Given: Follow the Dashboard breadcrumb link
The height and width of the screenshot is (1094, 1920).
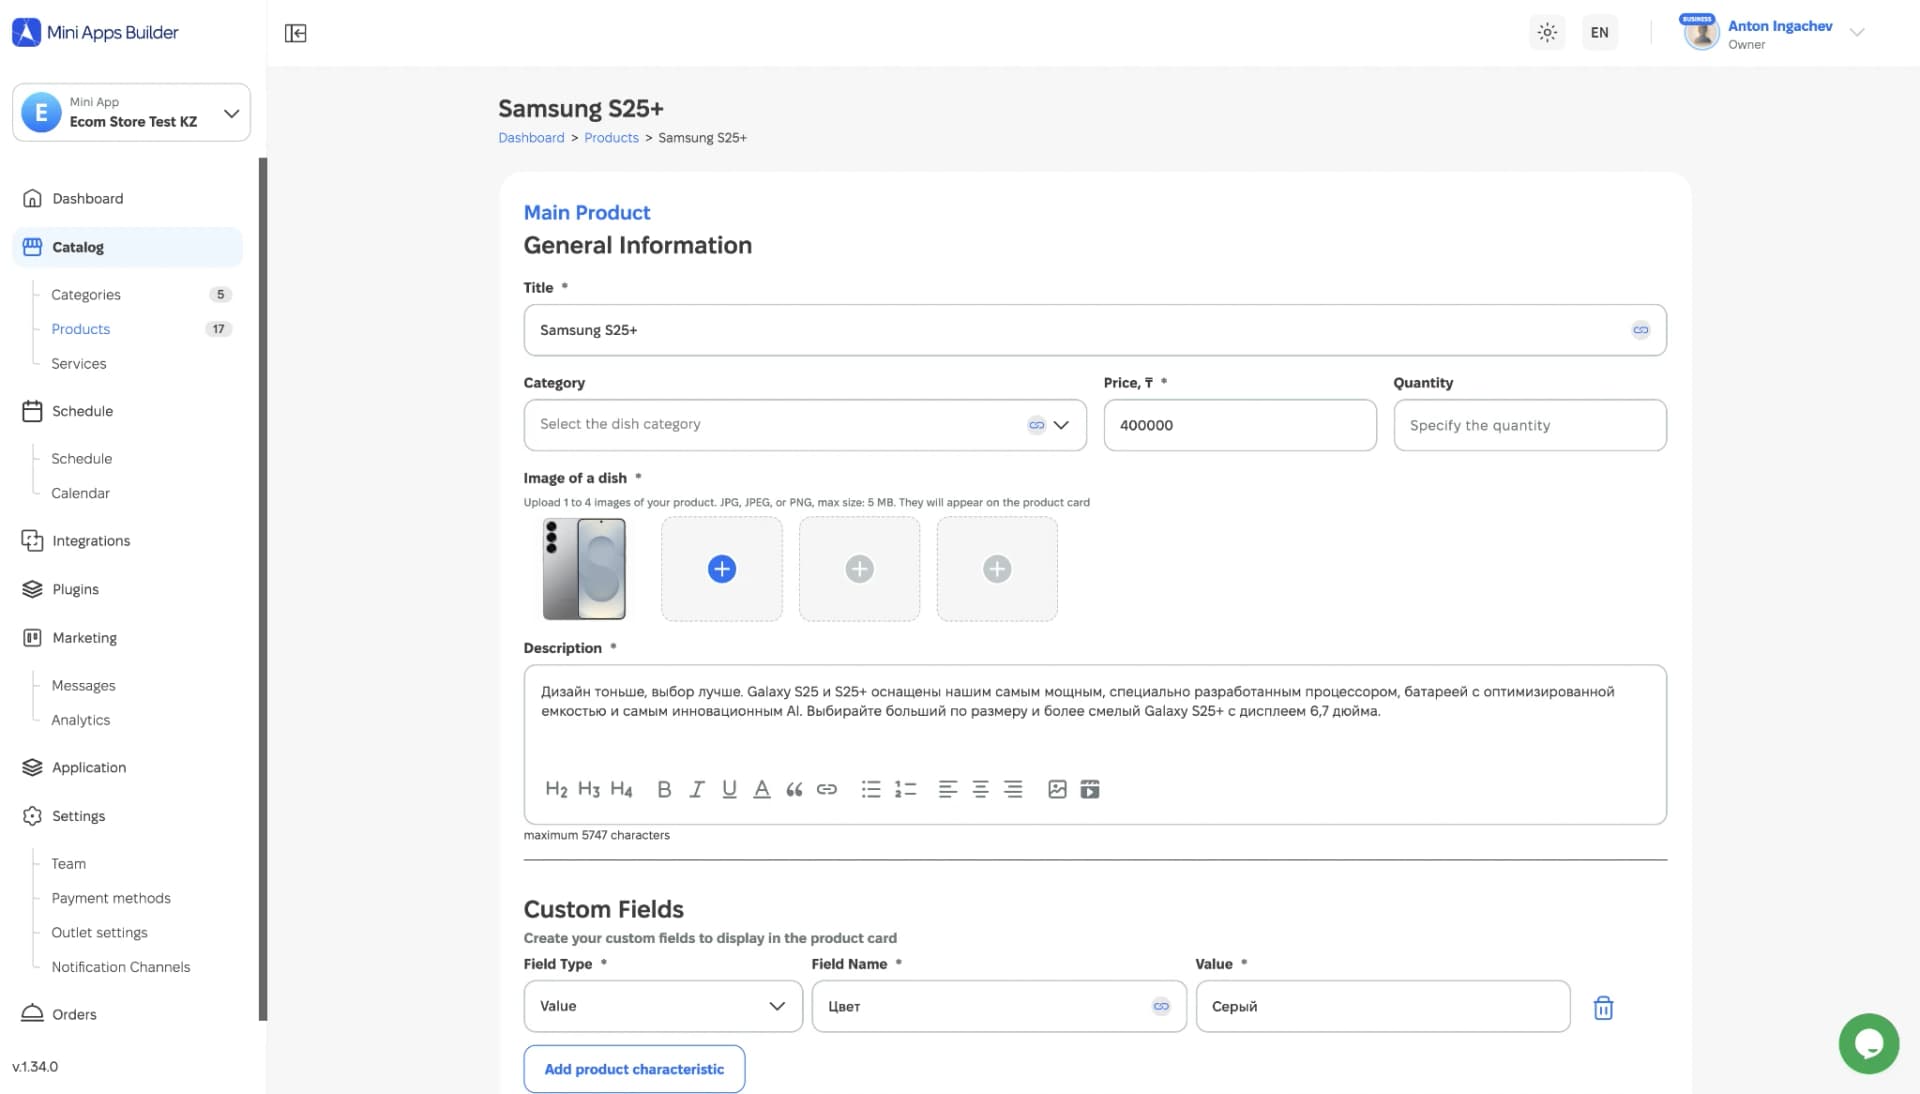Looking at the screenshot, I should [531, 138].
